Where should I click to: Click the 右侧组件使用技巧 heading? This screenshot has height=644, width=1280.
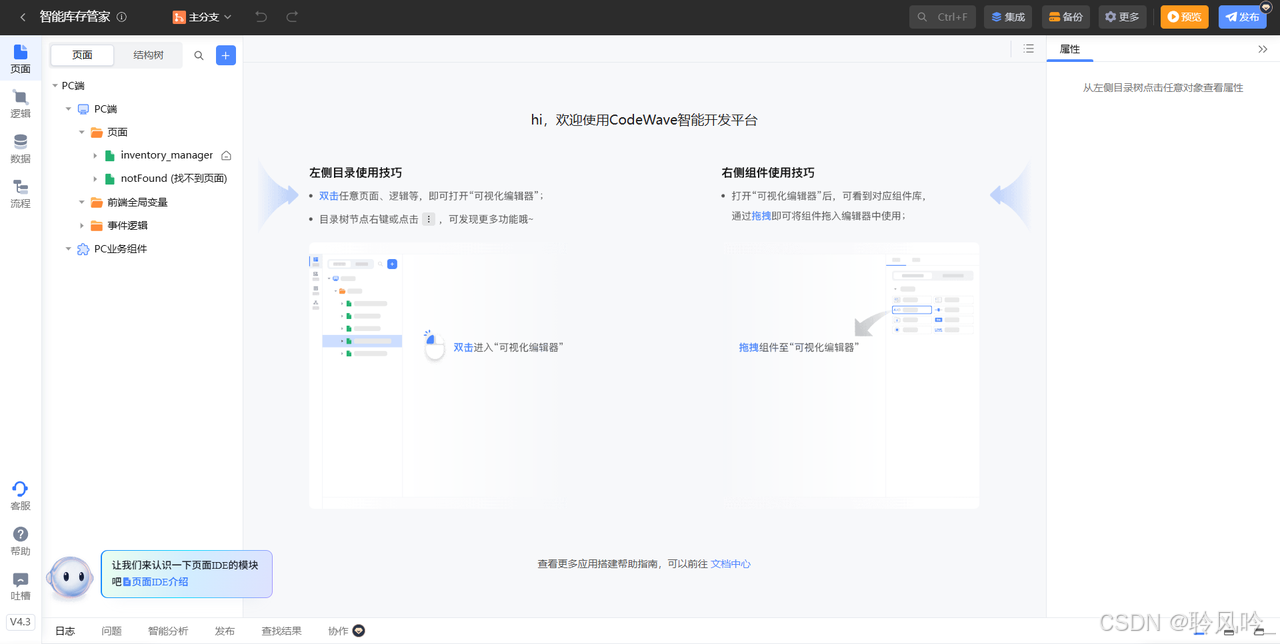[768, 172]
